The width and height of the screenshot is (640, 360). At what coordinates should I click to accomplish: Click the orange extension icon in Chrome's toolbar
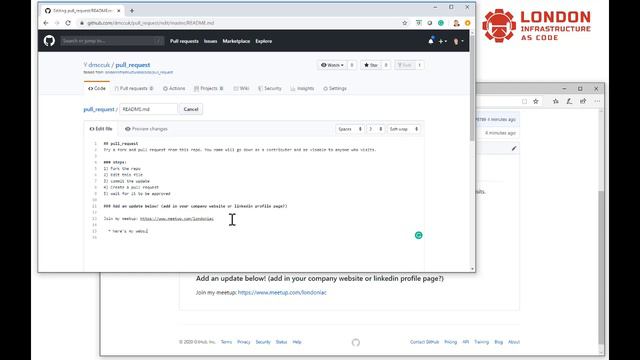[x=468, y=23]
